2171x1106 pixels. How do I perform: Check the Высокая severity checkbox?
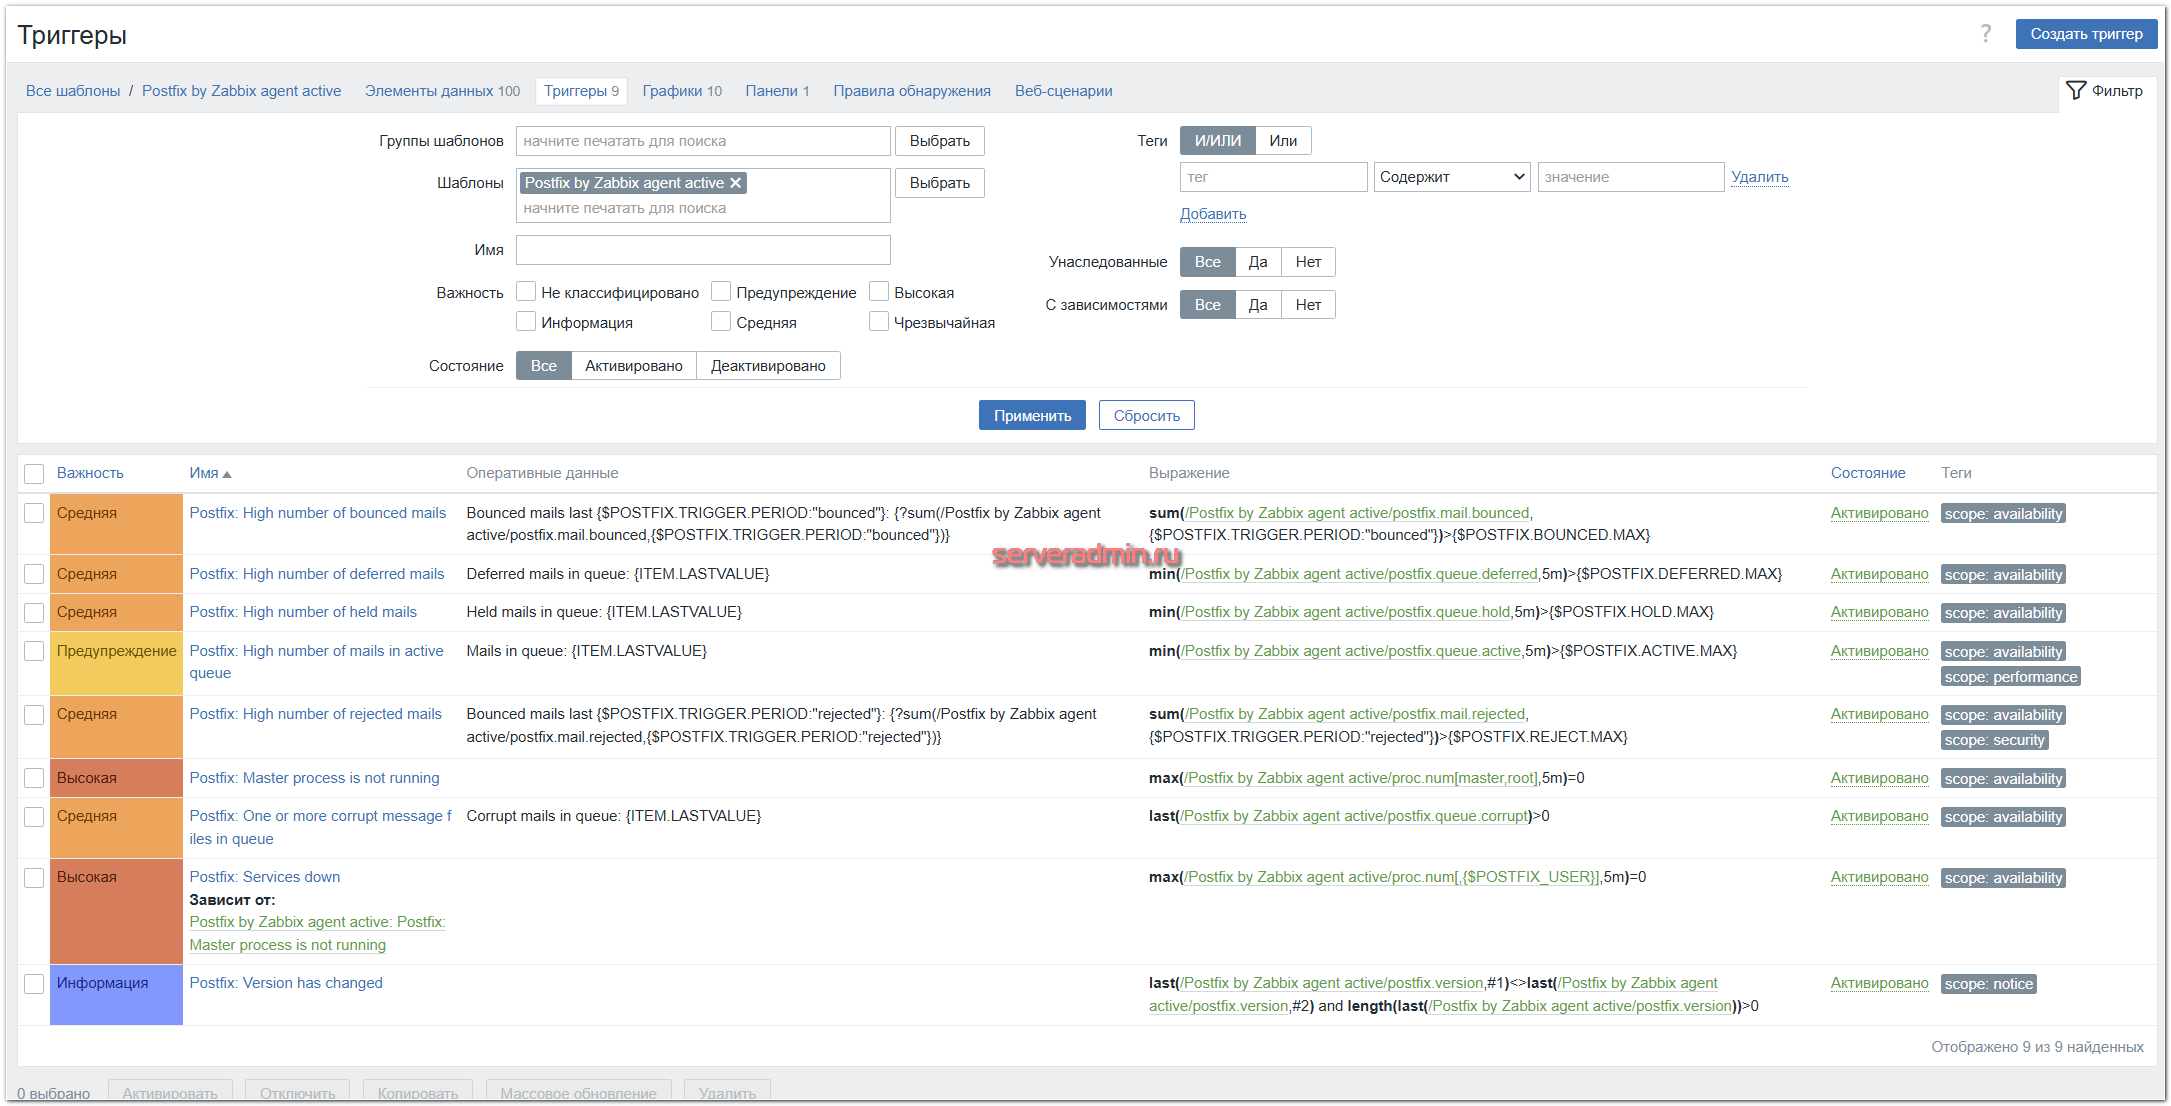(879, 292)
